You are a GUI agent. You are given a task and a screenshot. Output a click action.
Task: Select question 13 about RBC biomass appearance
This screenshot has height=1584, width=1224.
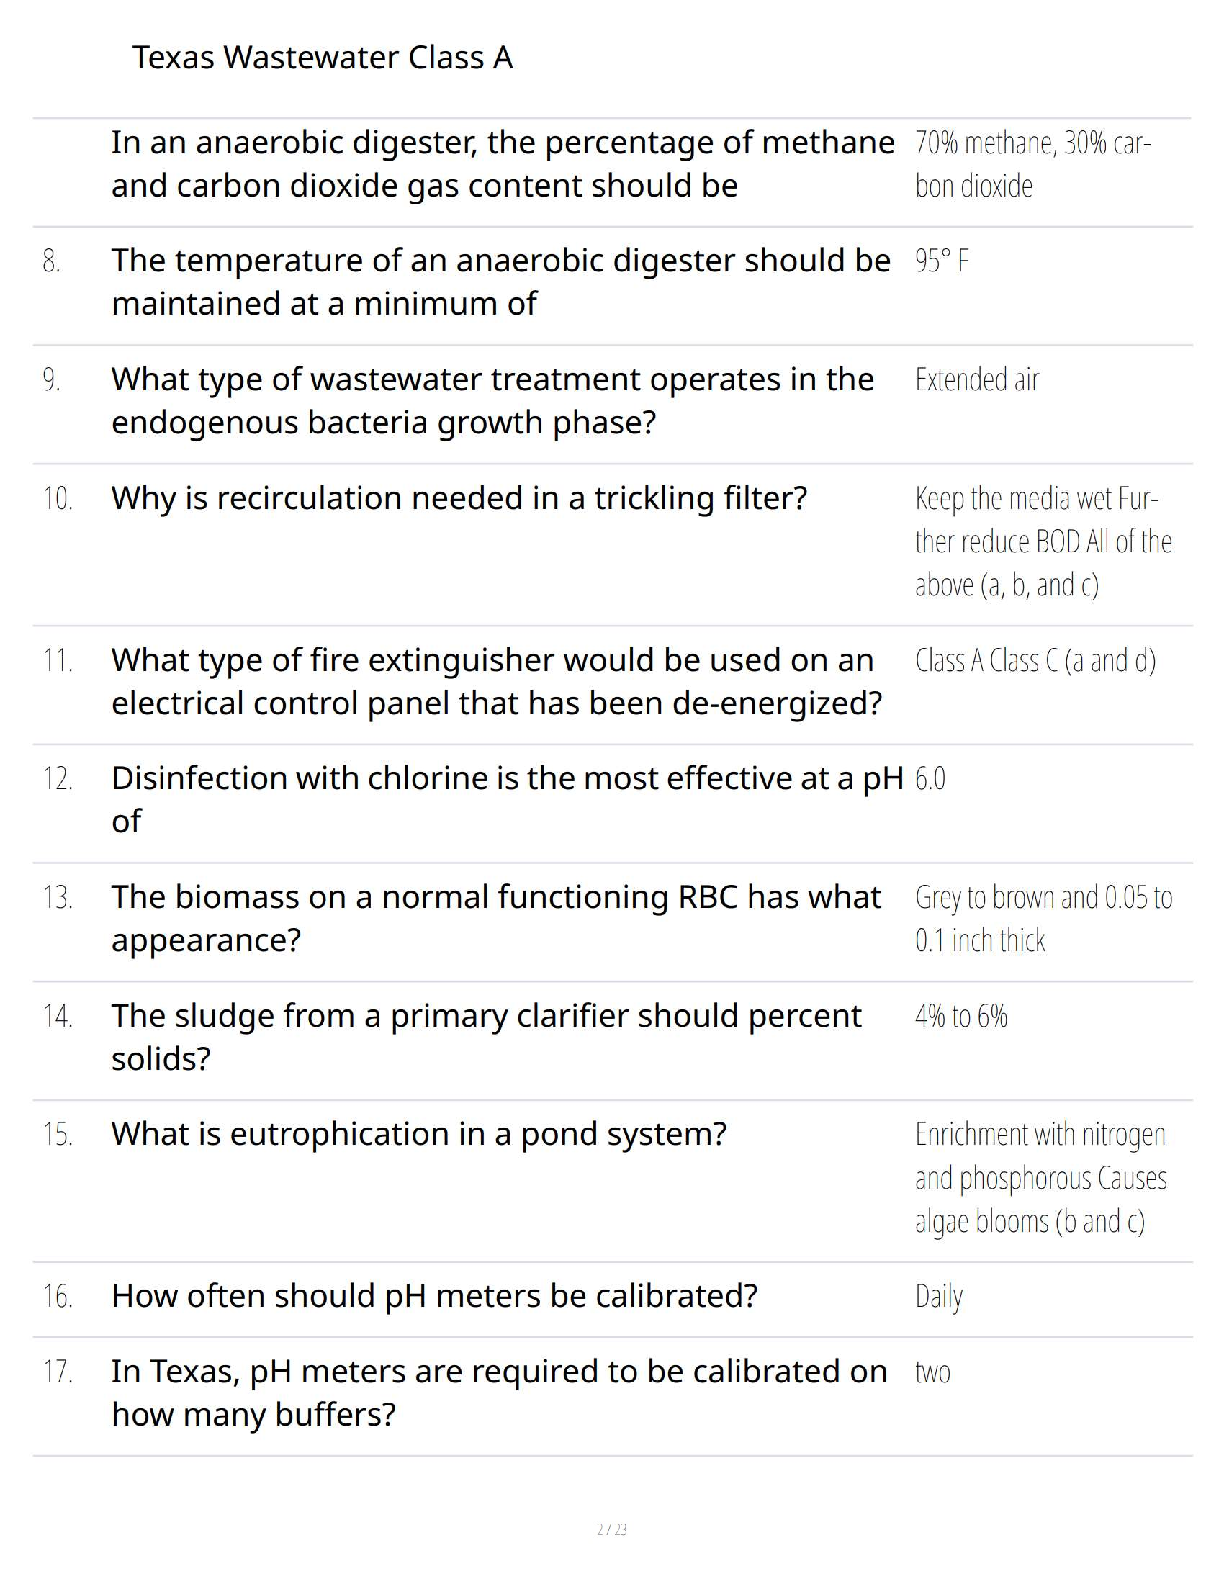(496, 918)
